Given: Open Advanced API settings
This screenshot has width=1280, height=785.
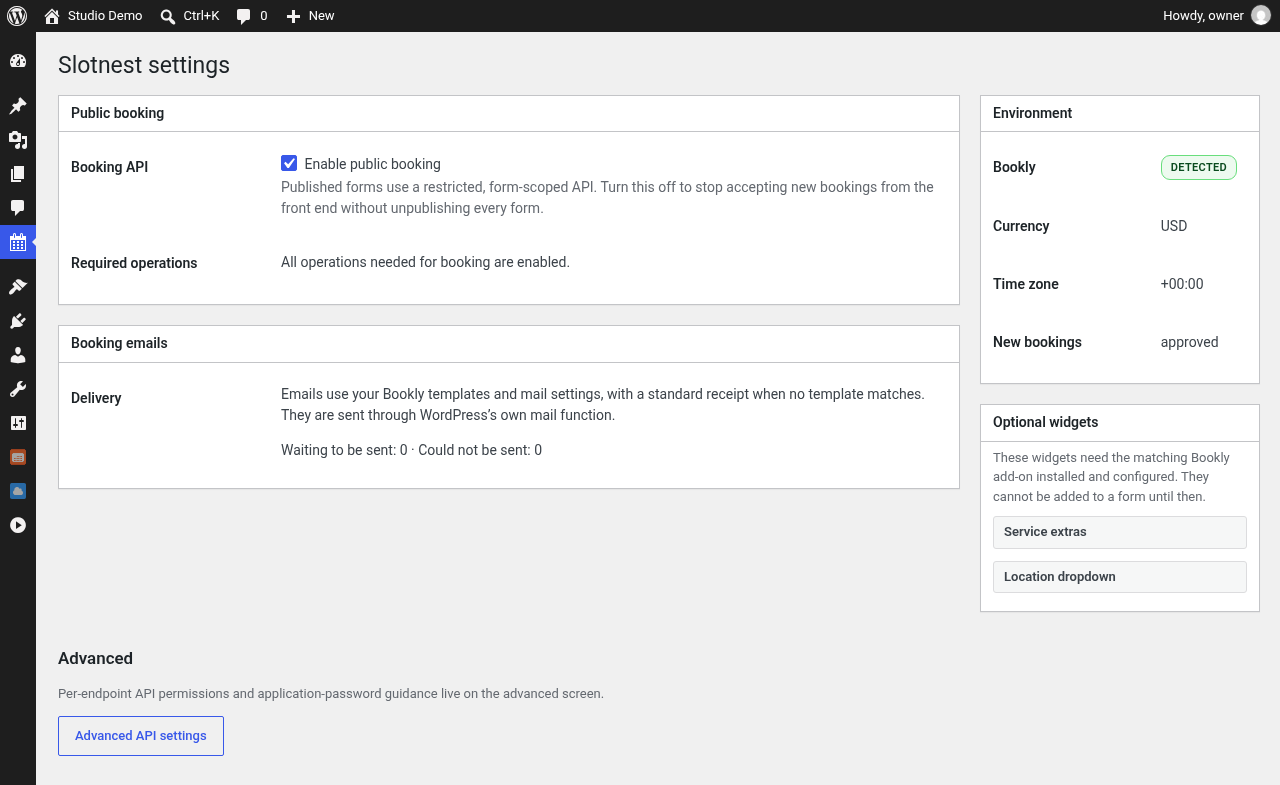Looking at the screenshot, I should pyautogui.click(x=141, y=736).
